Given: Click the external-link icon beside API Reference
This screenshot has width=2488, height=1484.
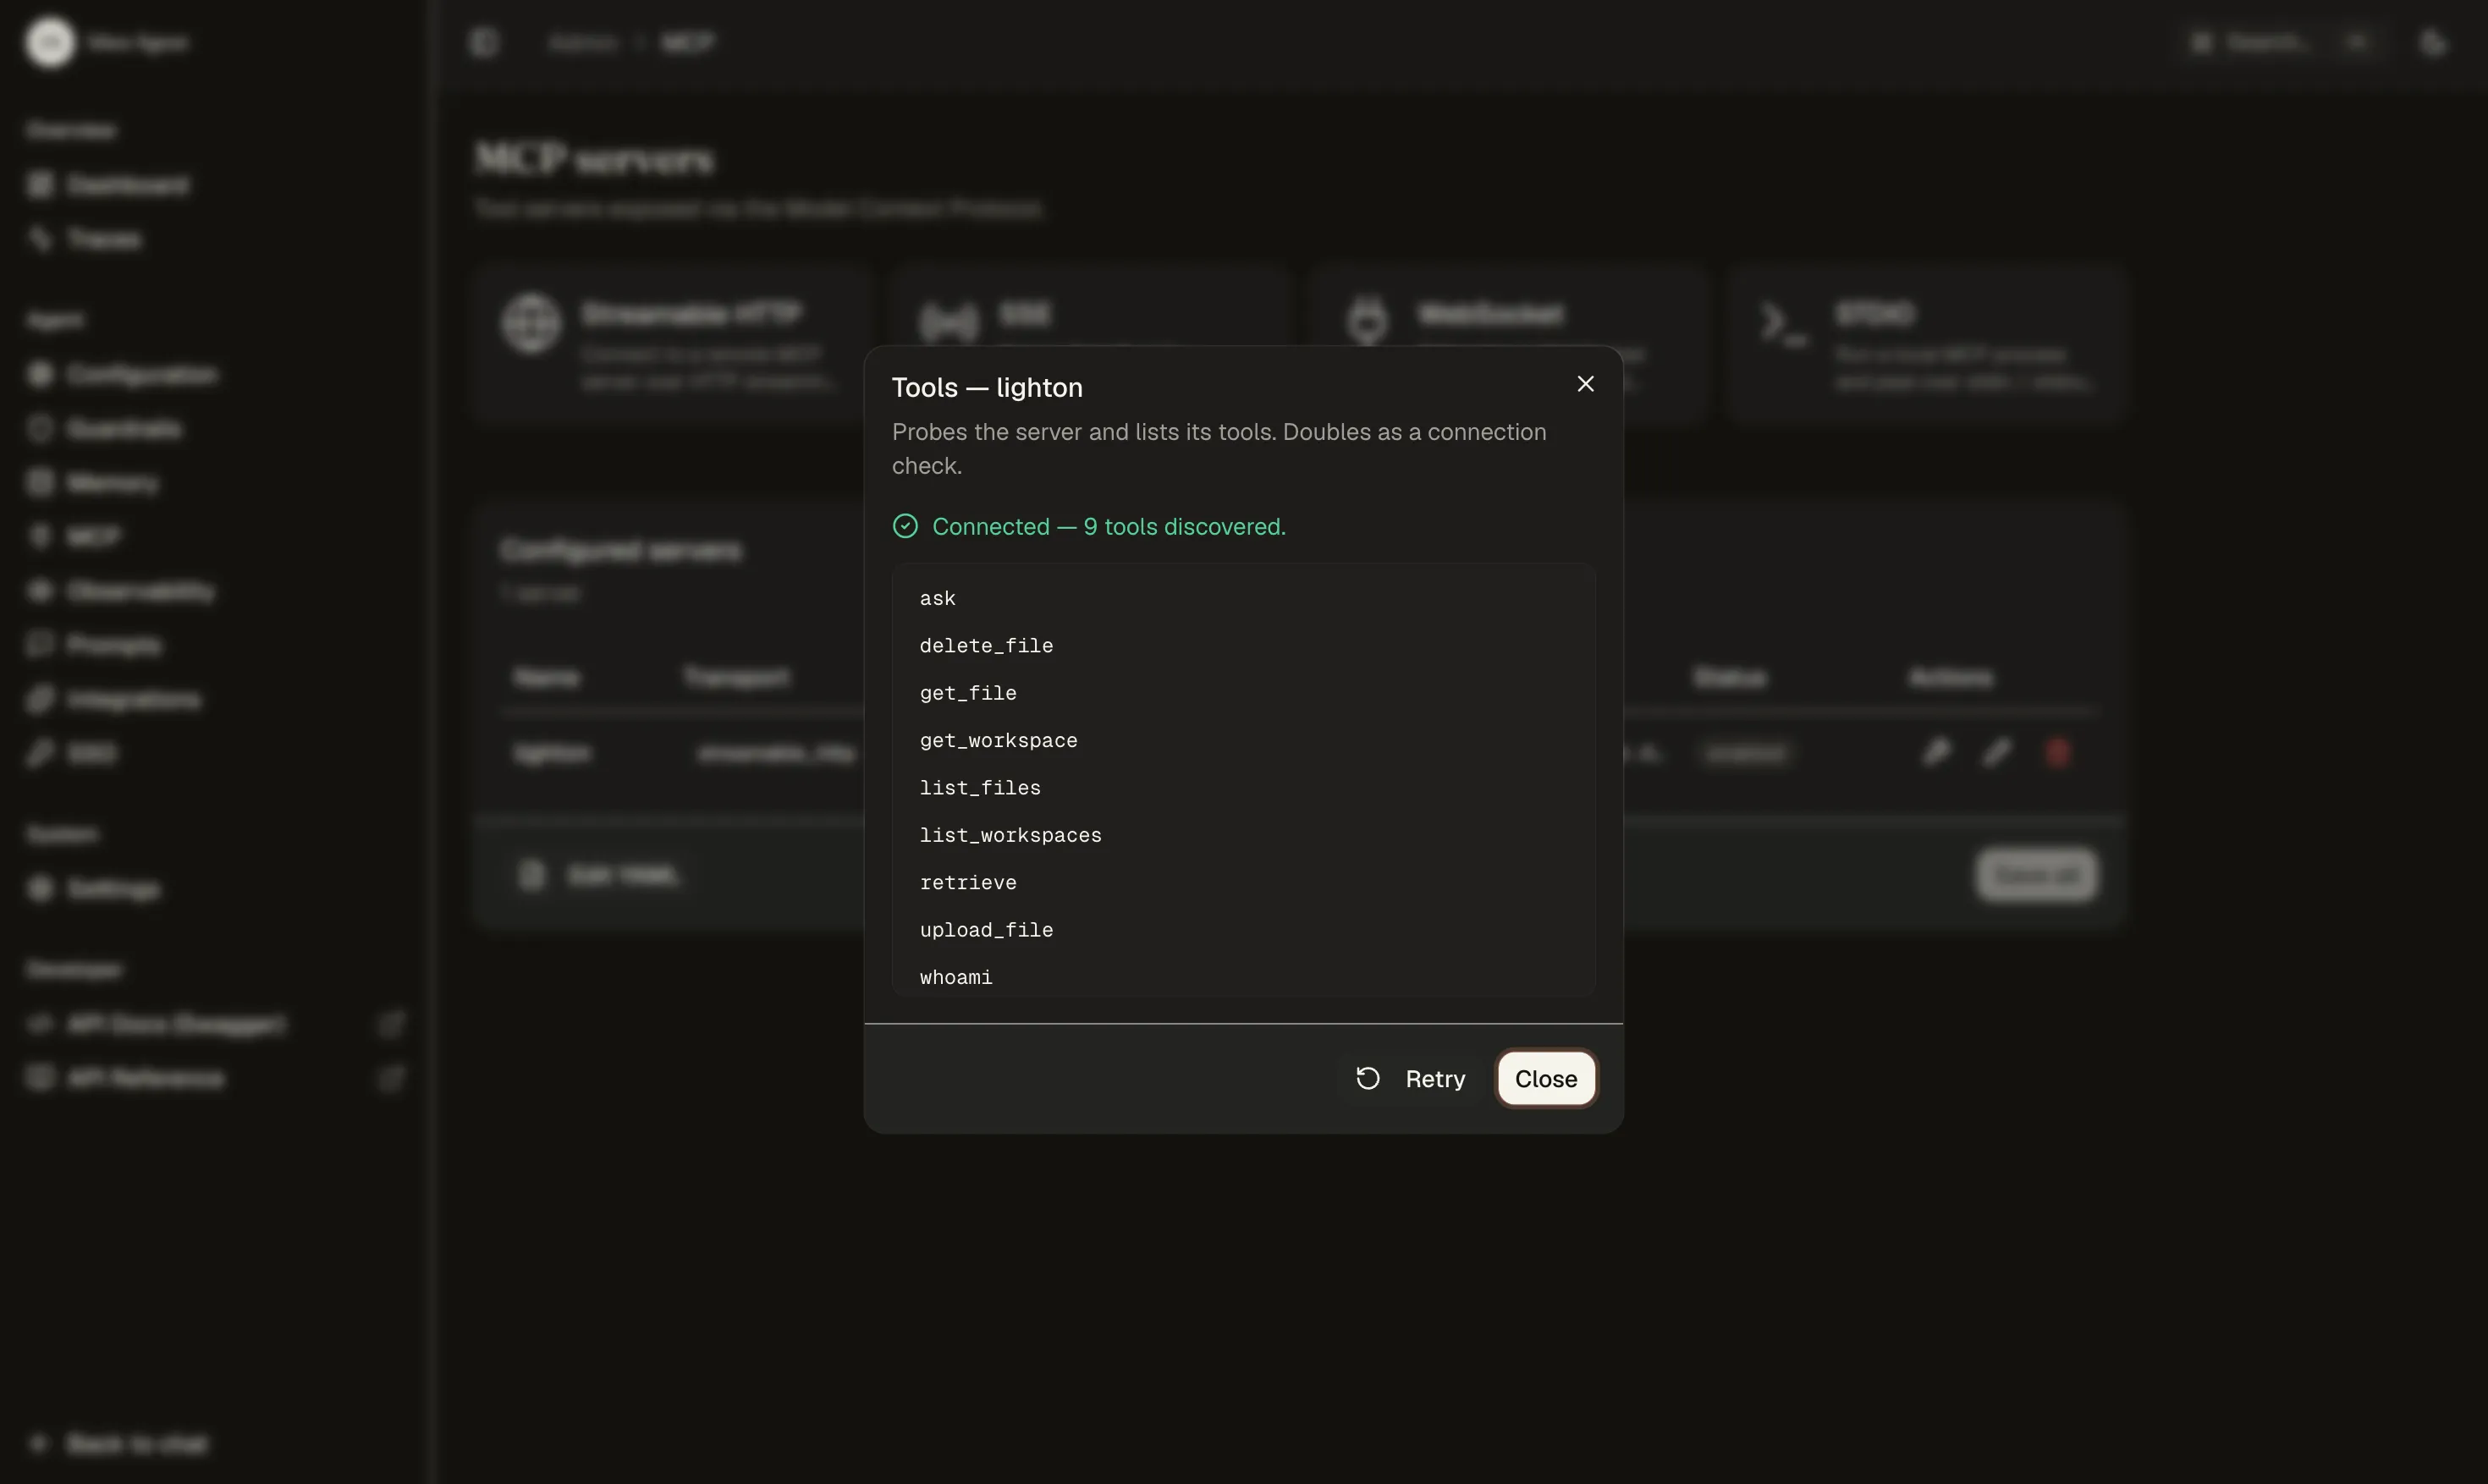Looking at the screenshot, I should pyautogui.click(x=391, y=1078).
